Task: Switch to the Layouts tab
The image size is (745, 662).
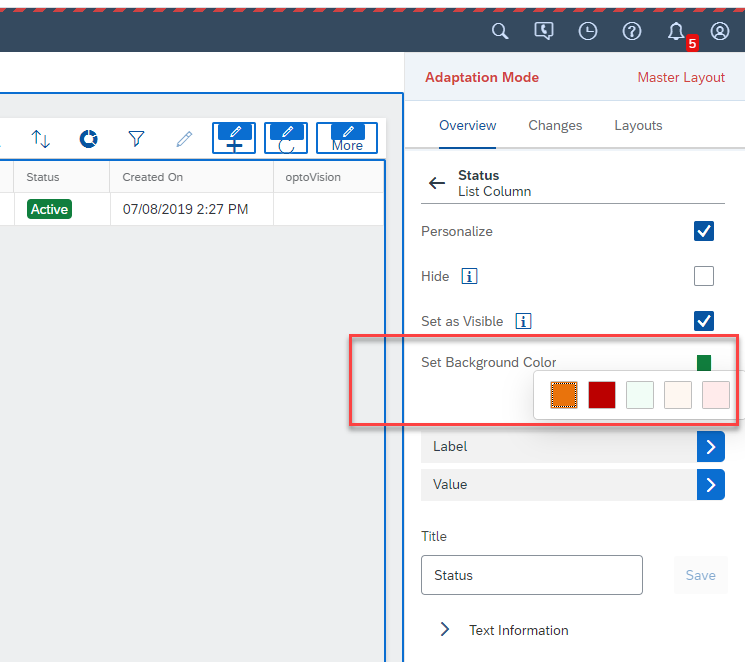Action: (x=638, y=125)
